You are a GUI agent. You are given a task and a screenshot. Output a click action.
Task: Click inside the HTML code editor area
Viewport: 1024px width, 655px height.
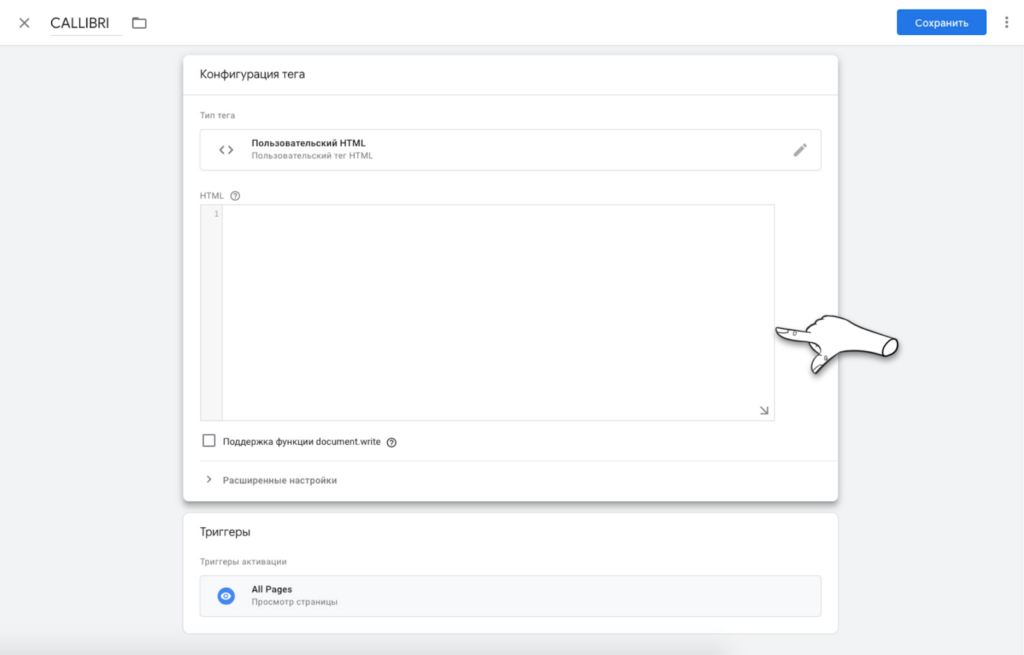click(497, 312)
